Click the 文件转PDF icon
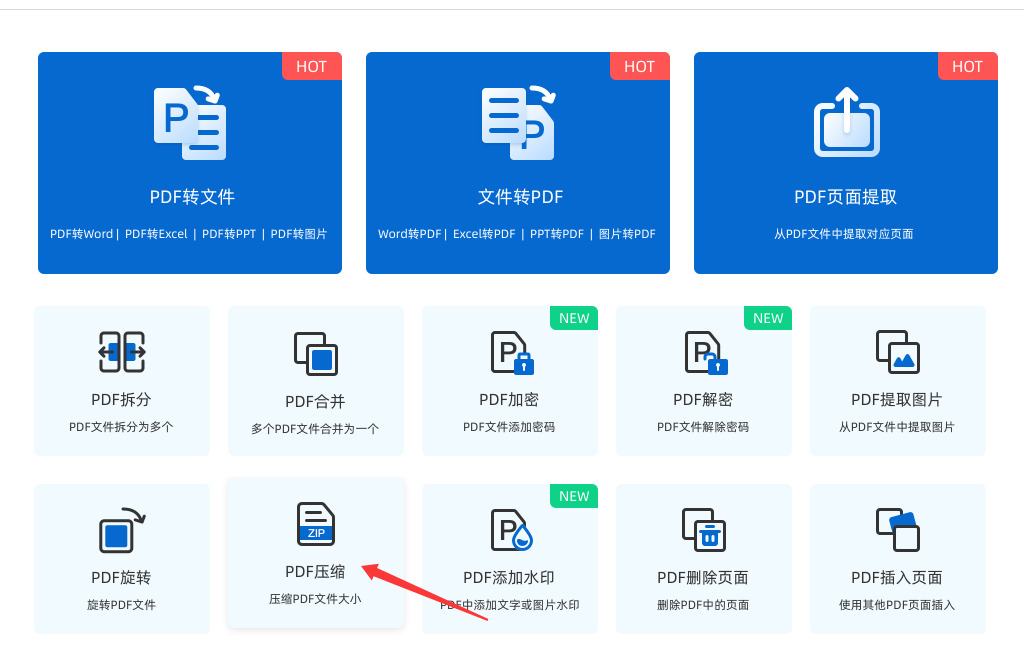The height and width of the screenshot is (651, 1024). [x=519, y=123]
